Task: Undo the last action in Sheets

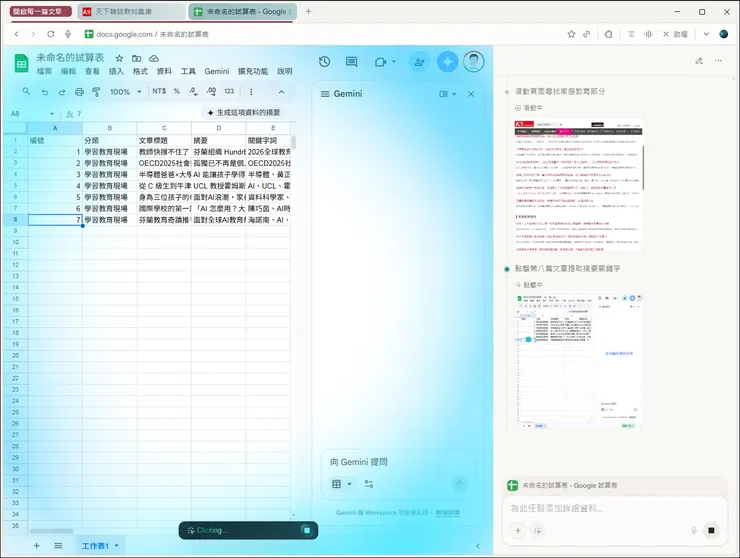Action: coord(45,92)
